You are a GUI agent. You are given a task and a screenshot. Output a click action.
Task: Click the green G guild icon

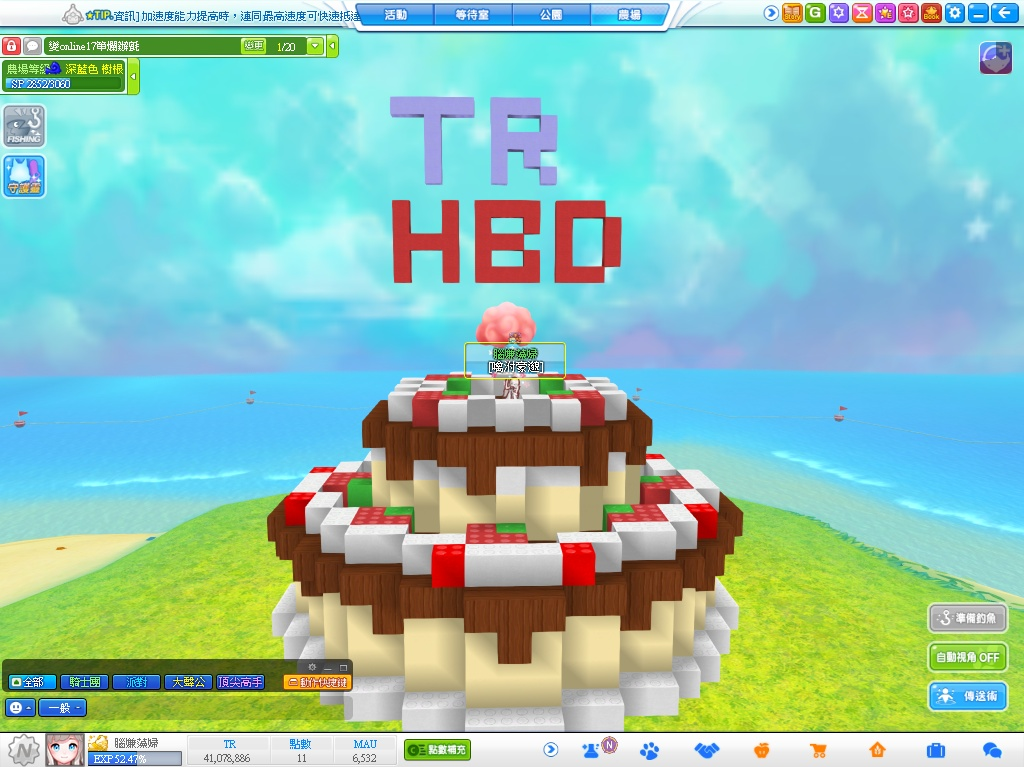click(815, 13)
